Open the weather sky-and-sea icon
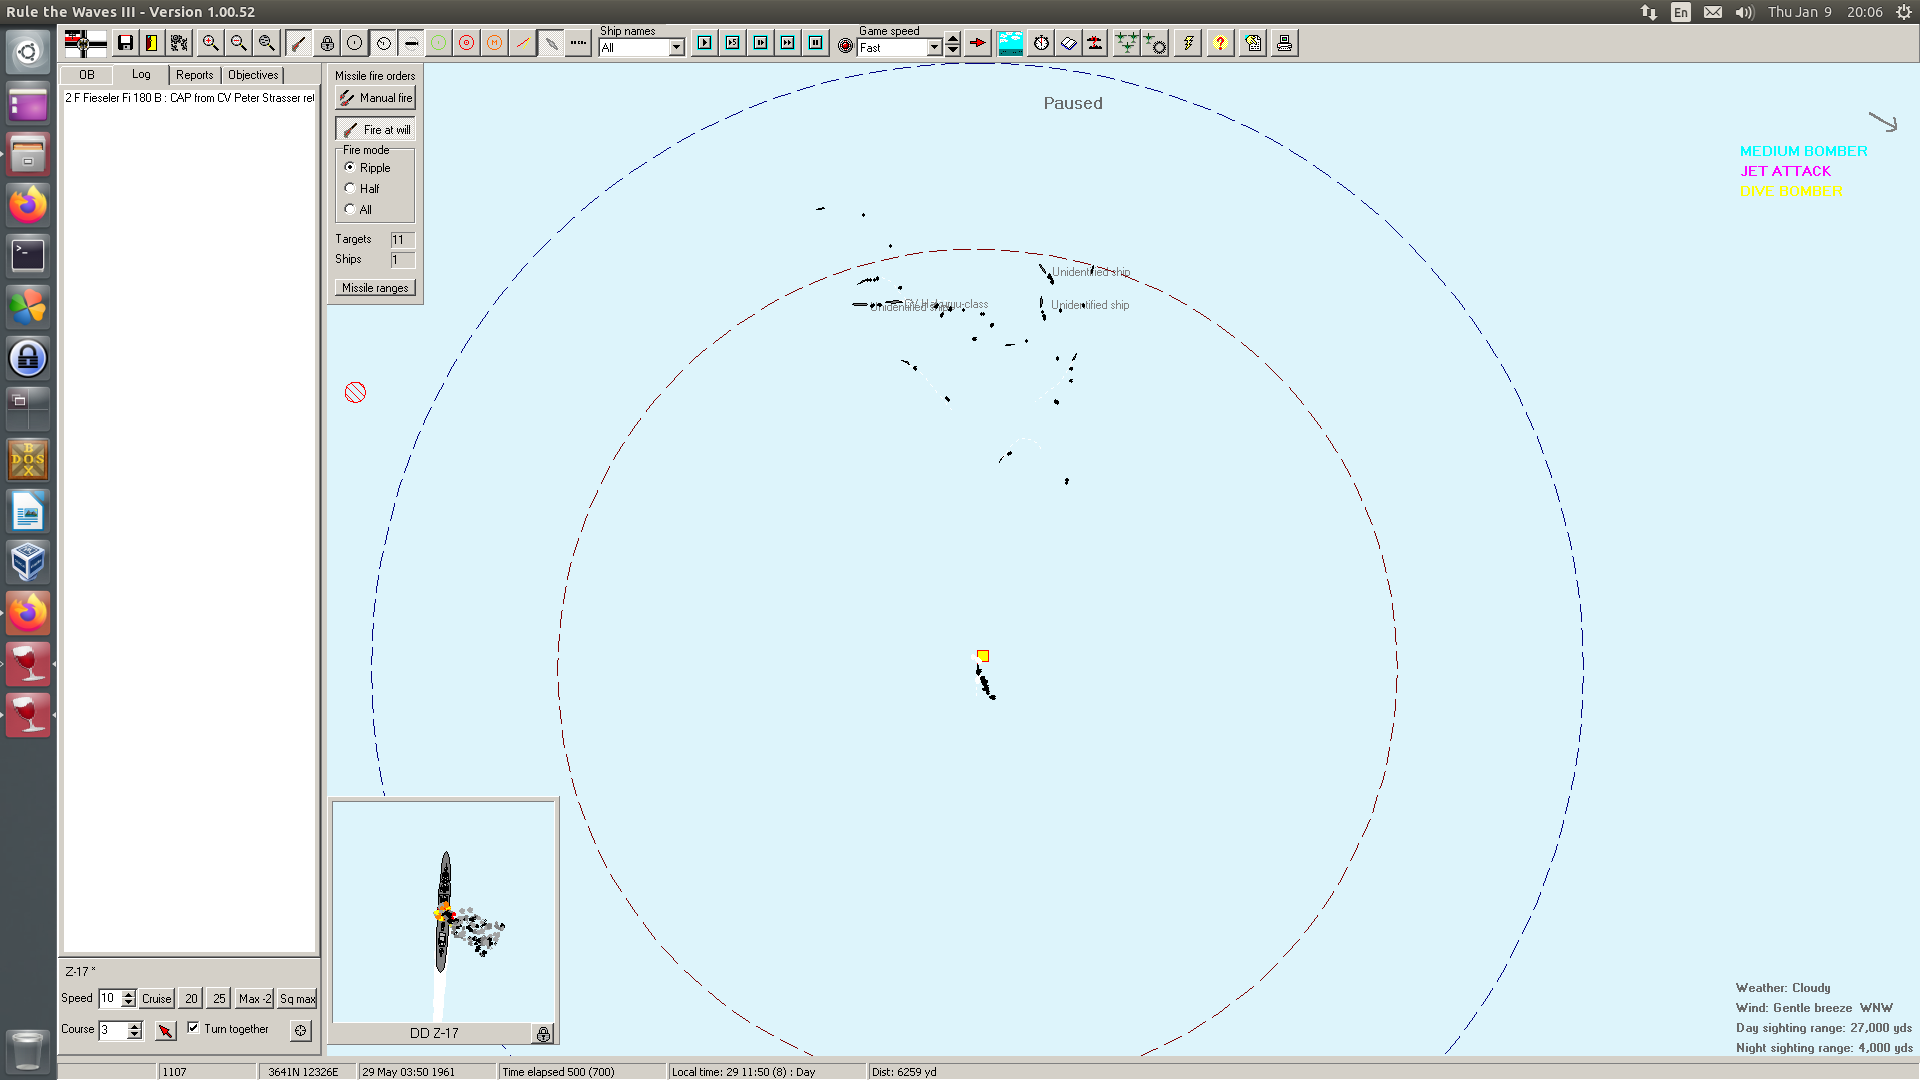The width and height of the screenshot is (1920, 1080). pyautogui.click(x=1010, y=43)
